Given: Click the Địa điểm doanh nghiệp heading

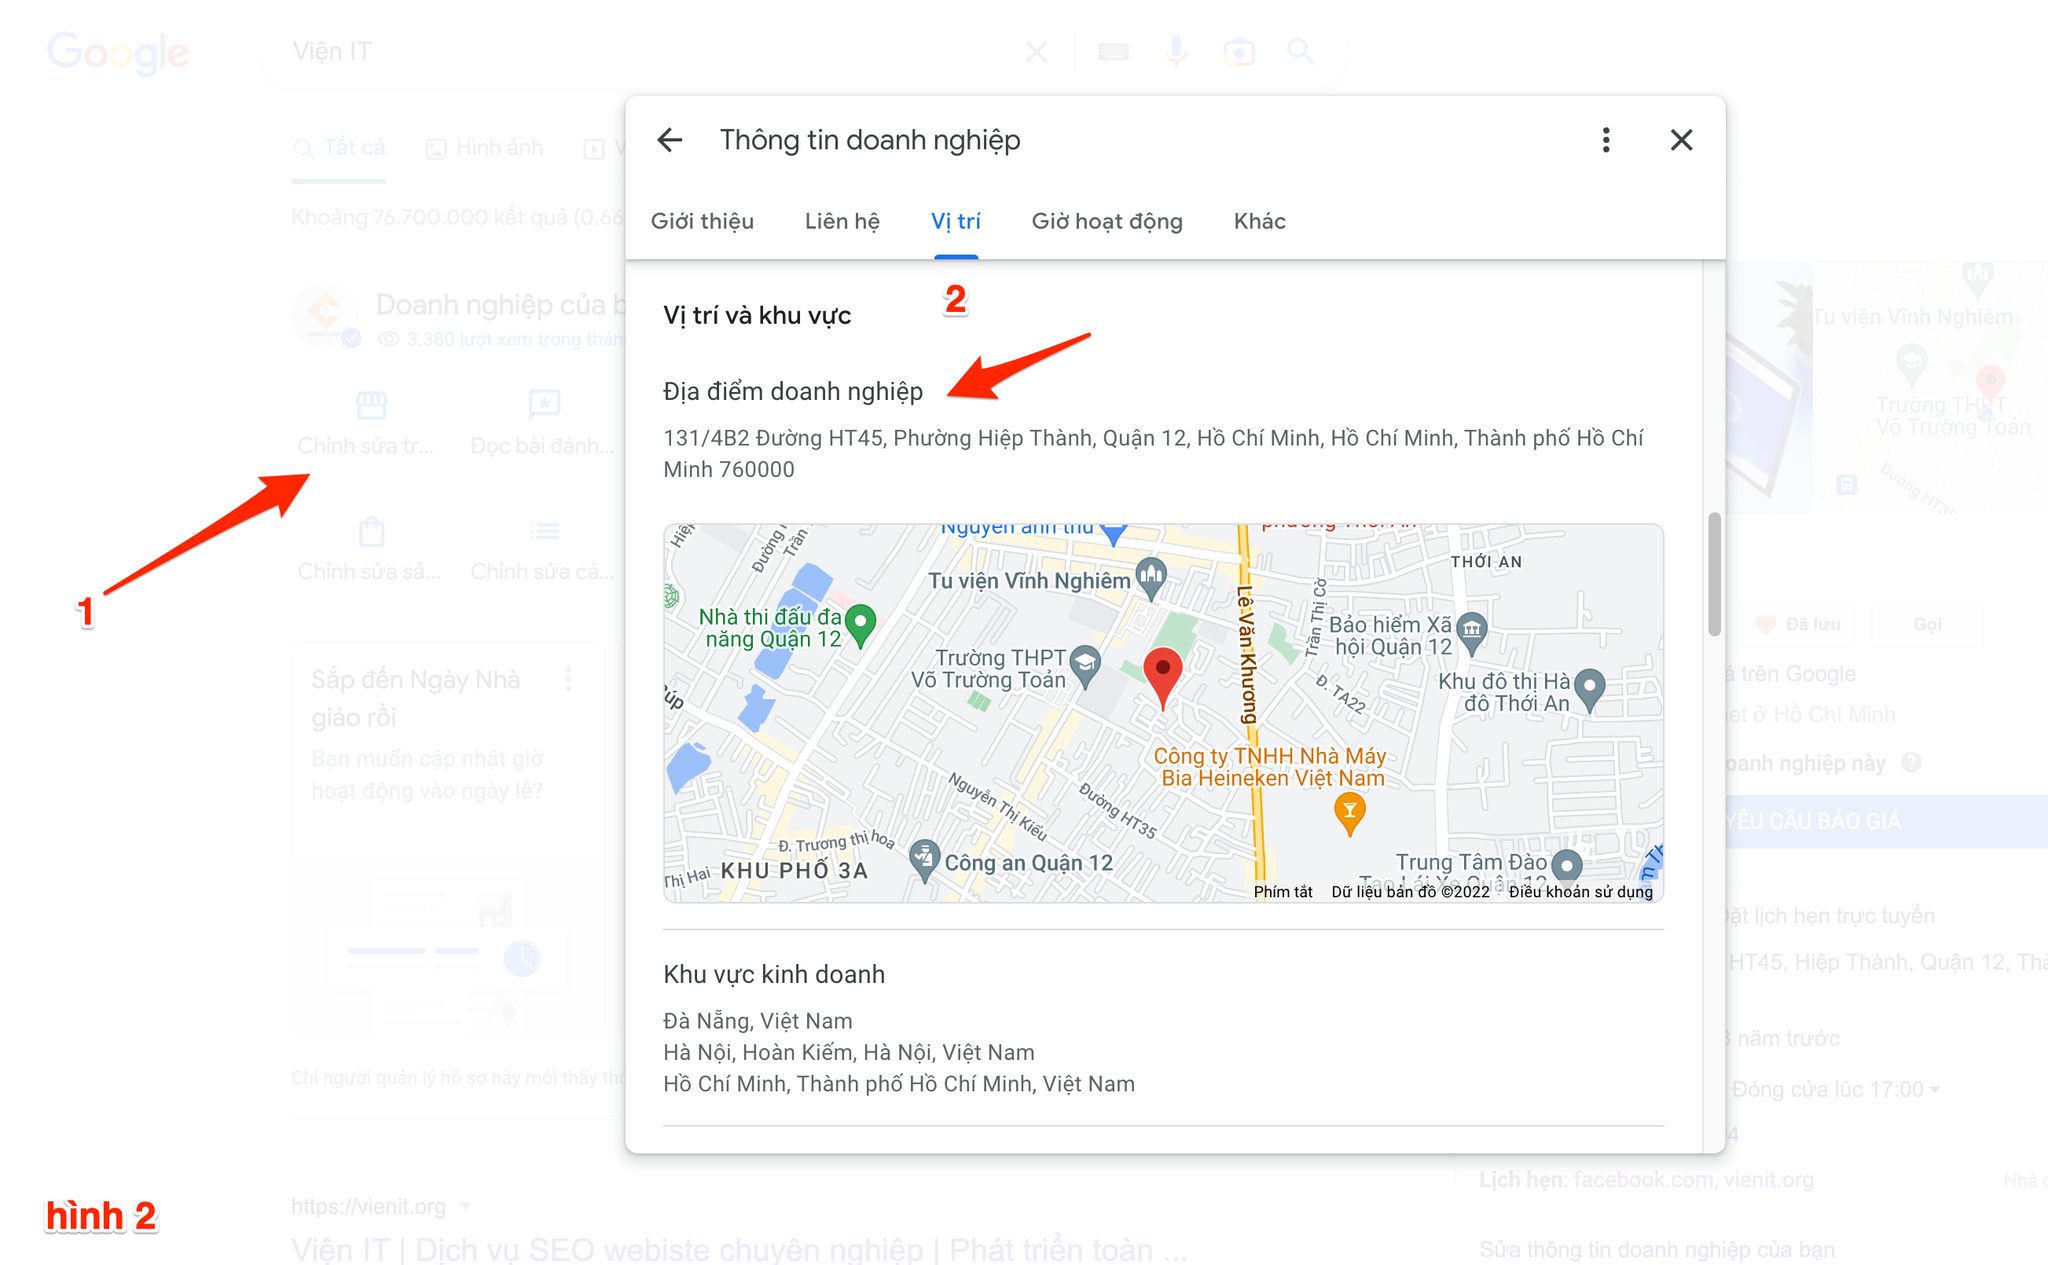Looking at the screenshot, I should click(793, 391).
